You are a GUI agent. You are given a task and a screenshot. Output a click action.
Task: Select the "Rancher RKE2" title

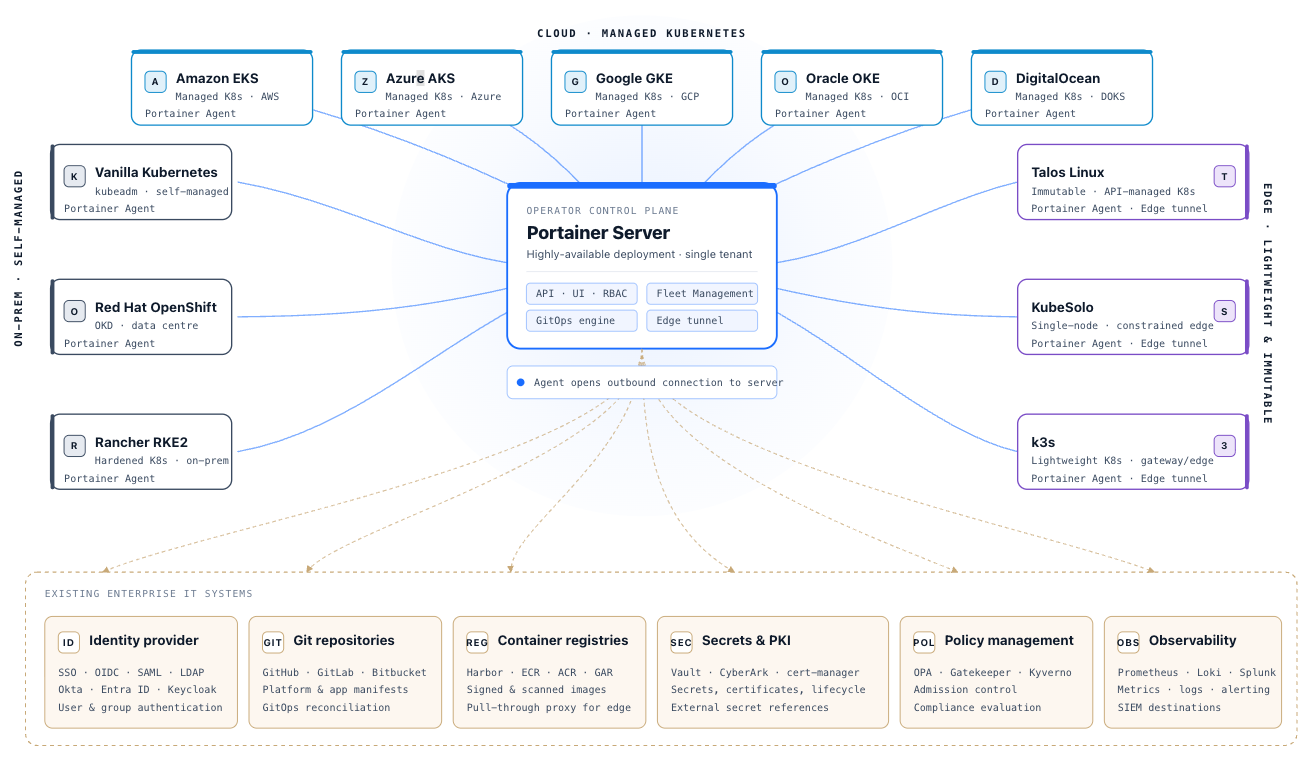(141, 442)
